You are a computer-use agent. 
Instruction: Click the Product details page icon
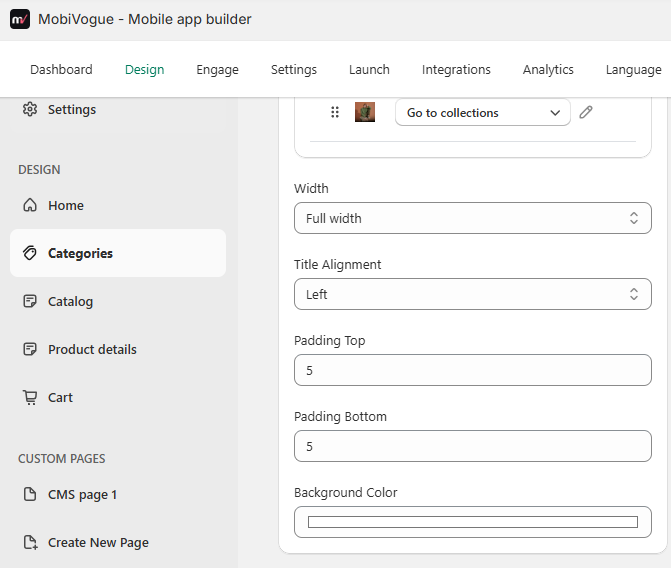pos(30,349)
